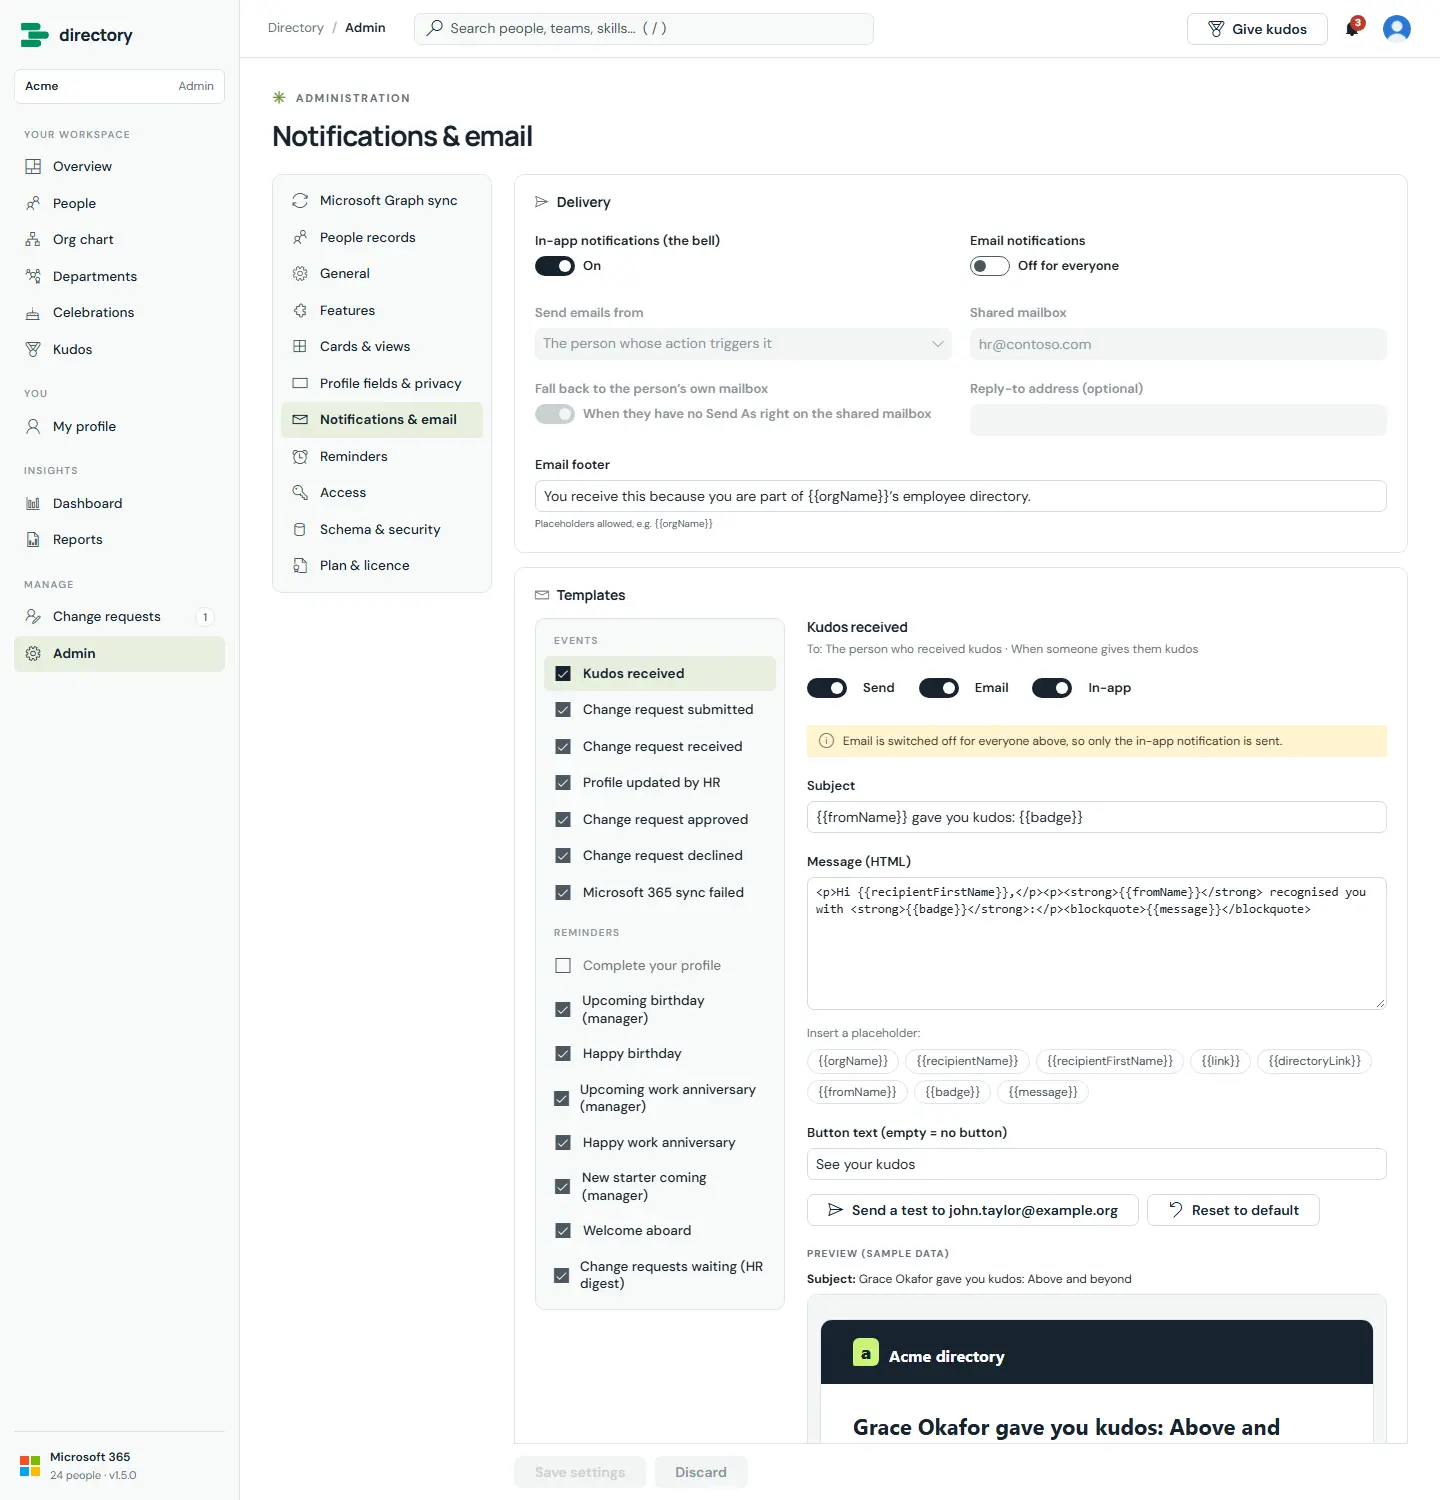
Task: Toggle the In-app switch for Kudos received
Action: [1052, 688]
